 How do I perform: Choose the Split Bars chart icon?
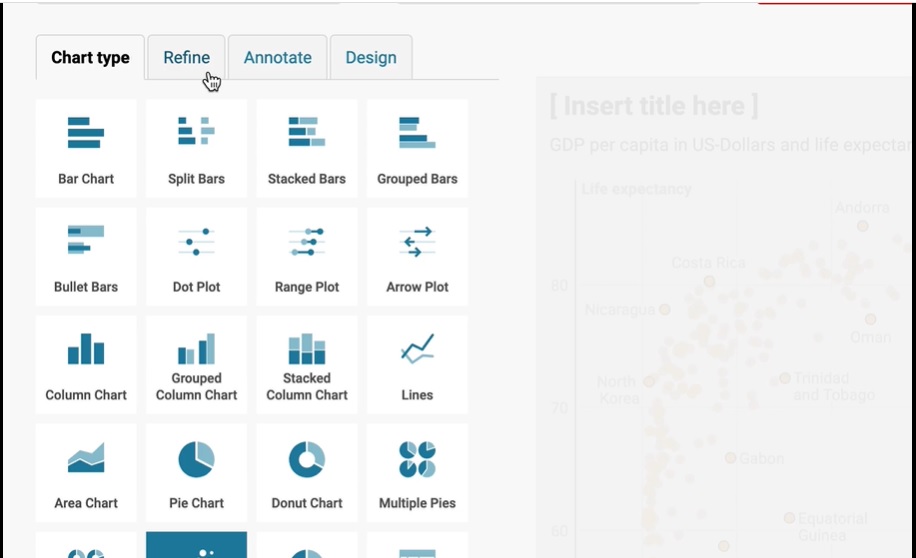pyautogui.click(x=196, y=148)
